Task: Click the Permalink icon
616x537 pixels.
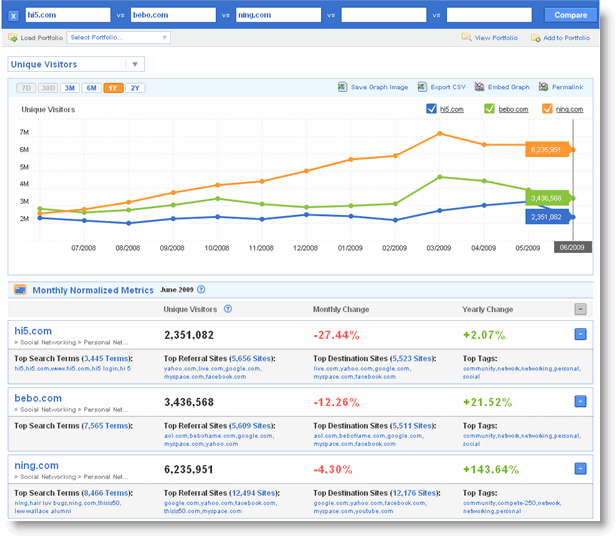Action: pos(543,87)
